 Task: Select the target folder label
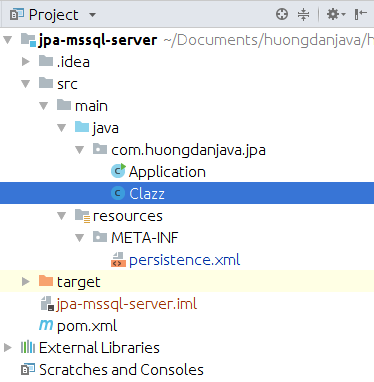click(79, 282)
